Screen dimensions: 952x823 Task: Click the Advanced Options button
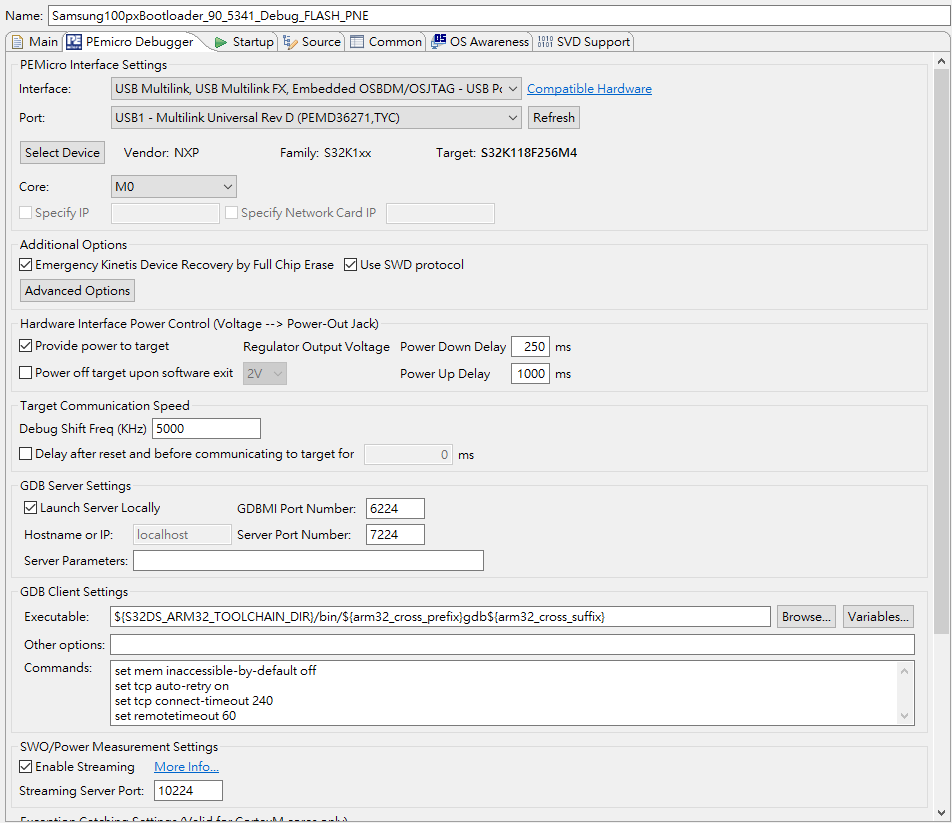(x=76, y=290)
